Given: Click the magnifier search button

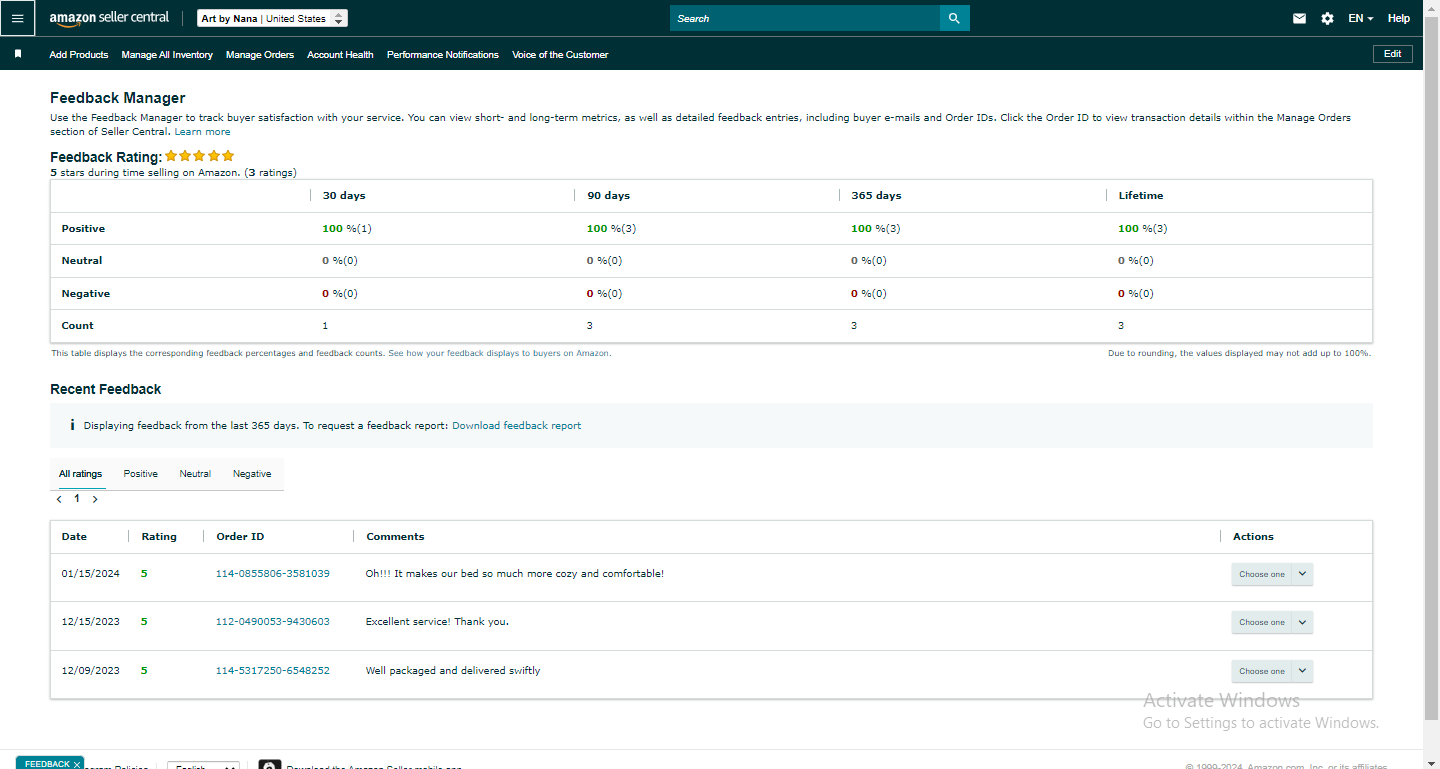Looking at the screenshot, I should click(x=954, y=18).
